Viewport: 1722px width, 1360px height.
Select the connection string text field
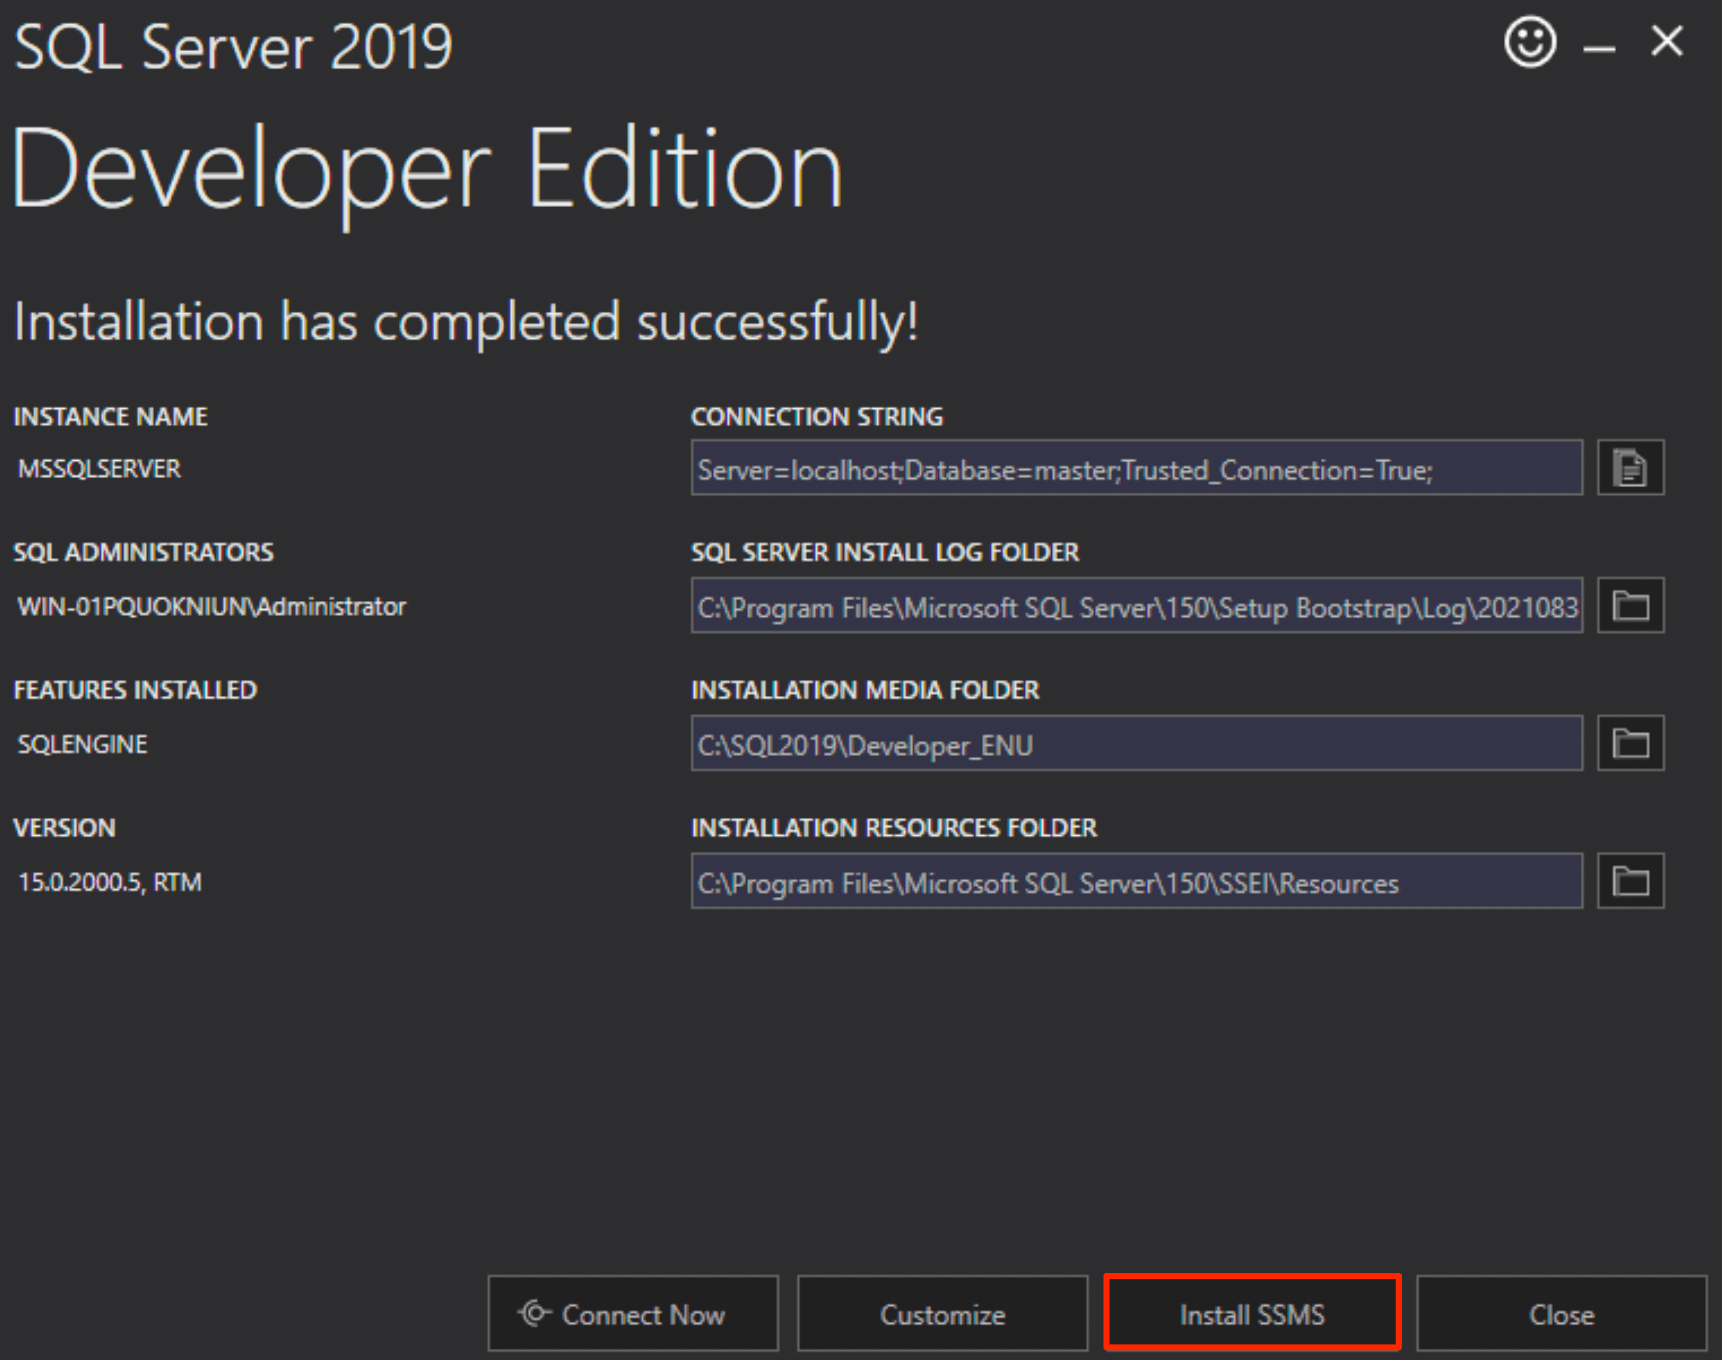1137,468
